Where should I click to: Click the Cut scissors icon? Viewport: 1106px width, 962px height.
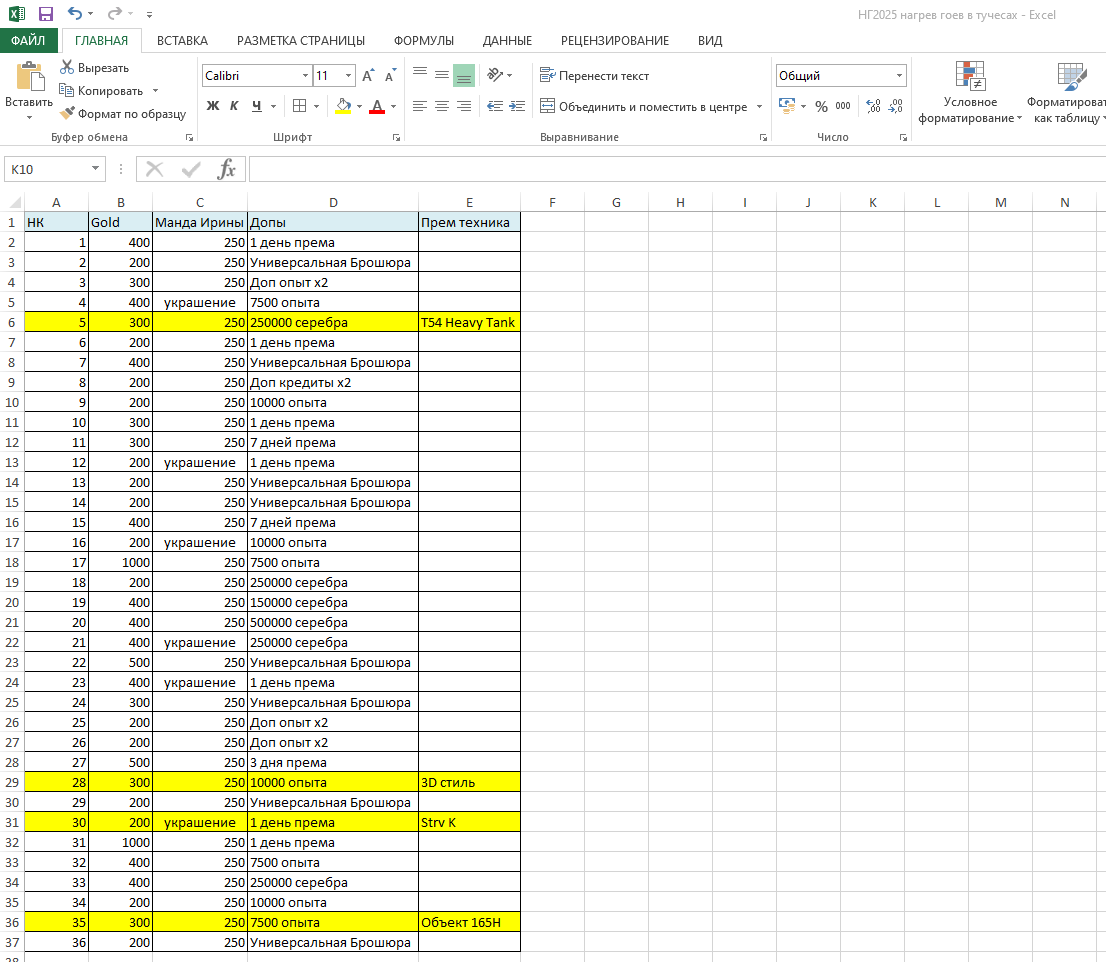[x=68, y=68]
